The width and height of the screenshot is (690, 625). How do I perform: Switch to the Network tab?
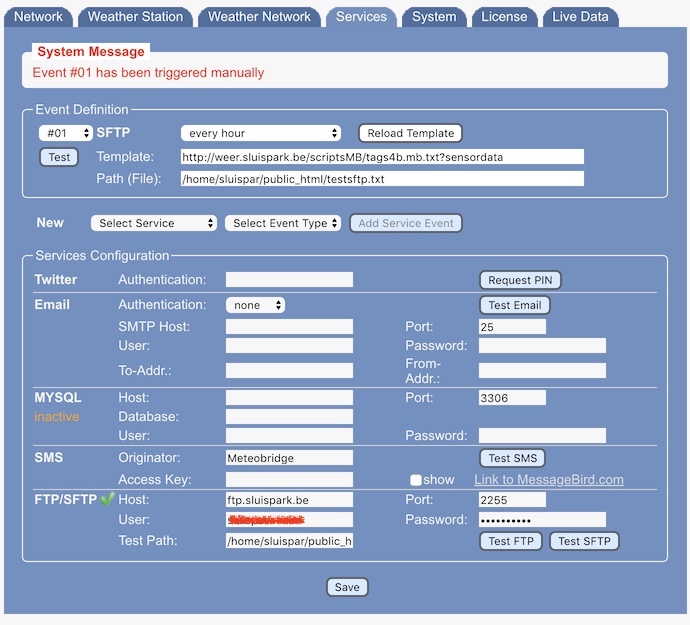[x=39, y=16]
